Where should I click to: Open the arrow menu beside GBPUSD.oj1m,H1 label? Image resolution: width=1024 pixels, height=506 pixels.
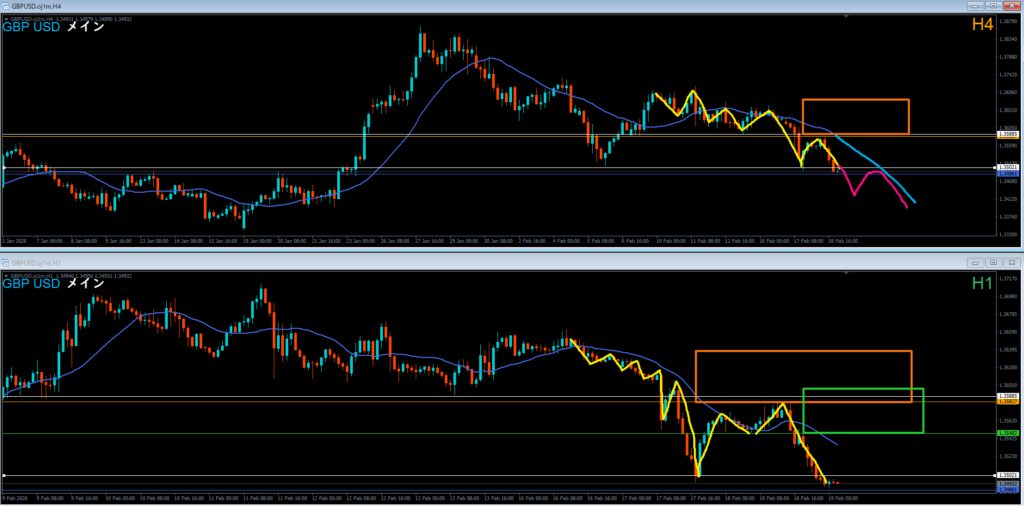(x=7, y=274)
